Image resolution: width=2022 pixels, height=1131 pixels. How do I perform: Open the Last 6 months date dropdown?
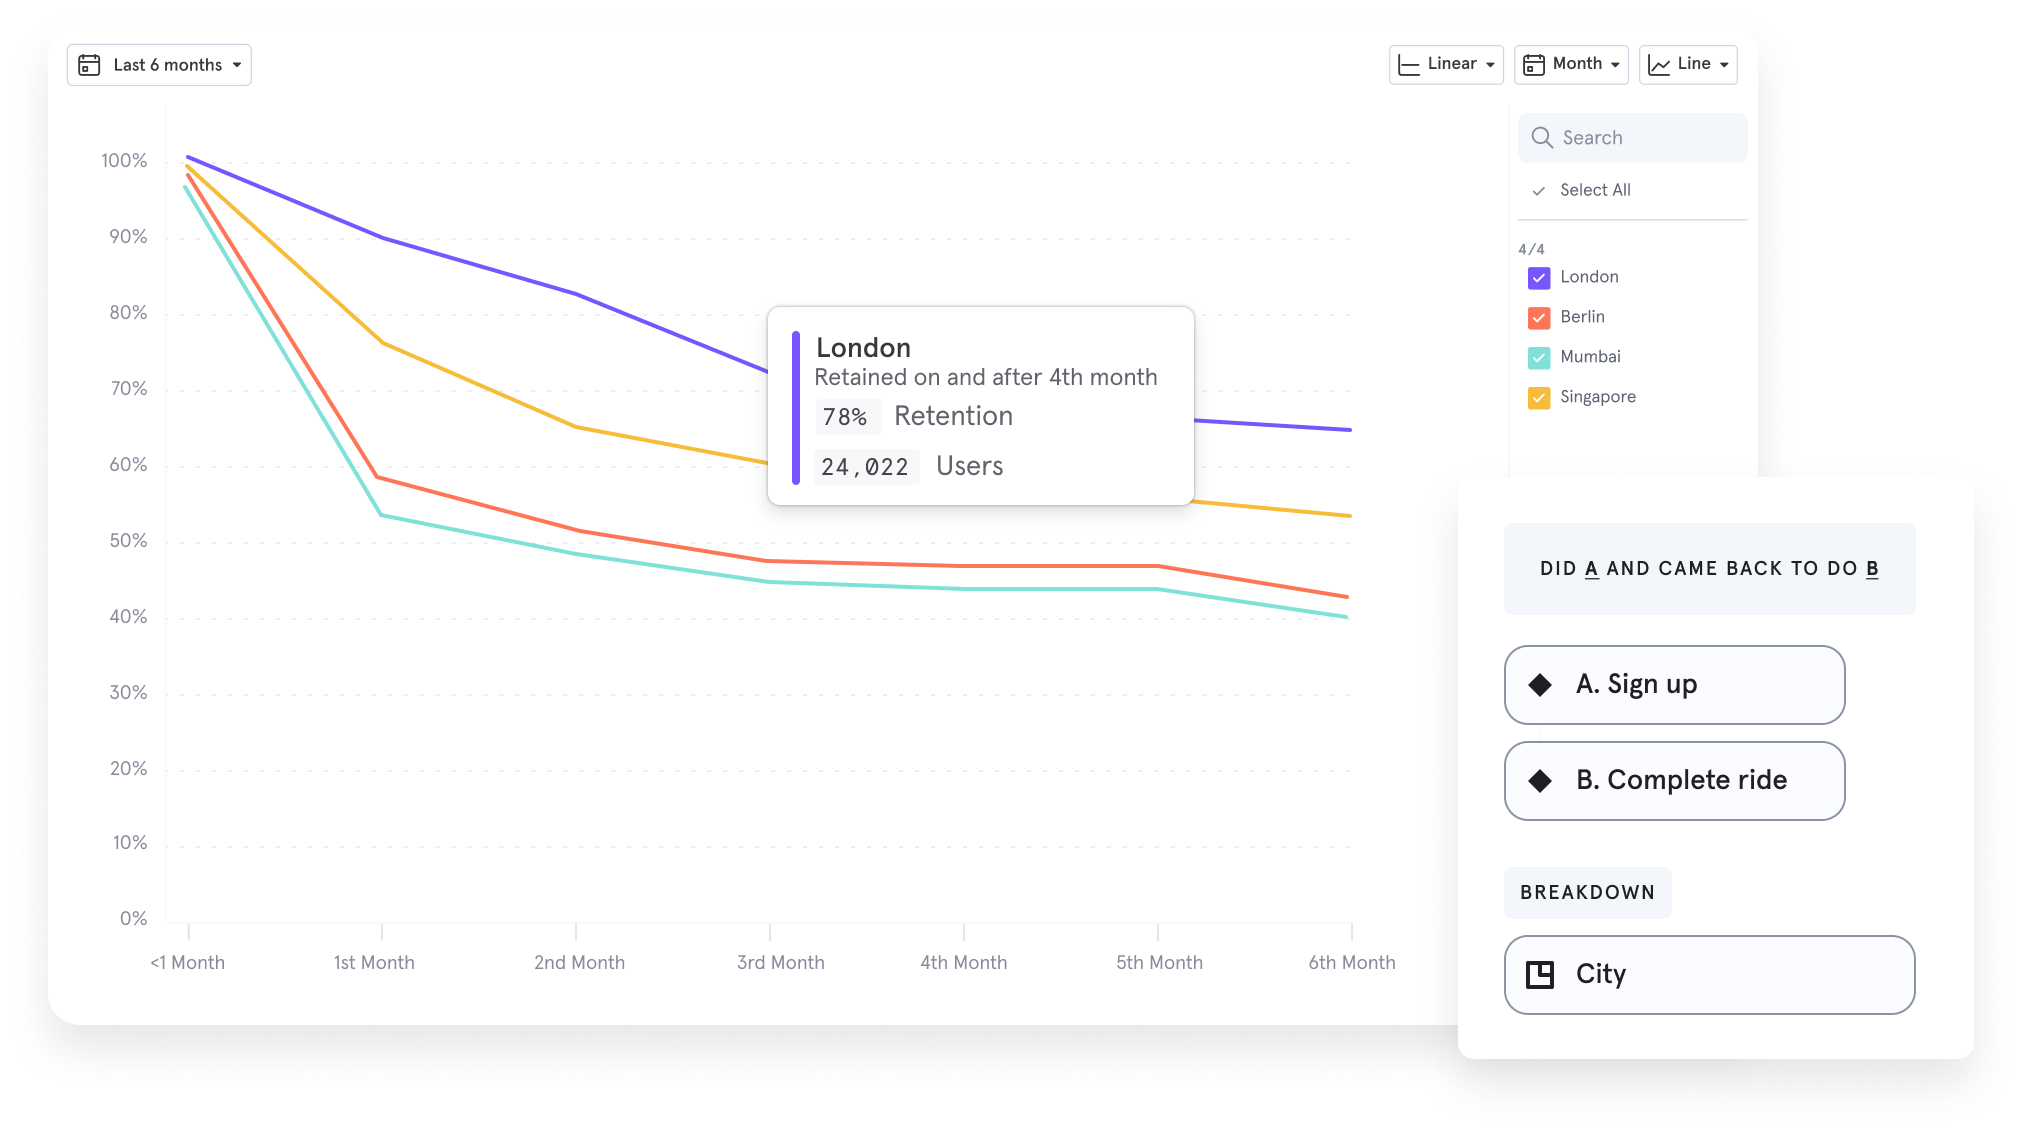pyautogui.click(x=168, y=65)
